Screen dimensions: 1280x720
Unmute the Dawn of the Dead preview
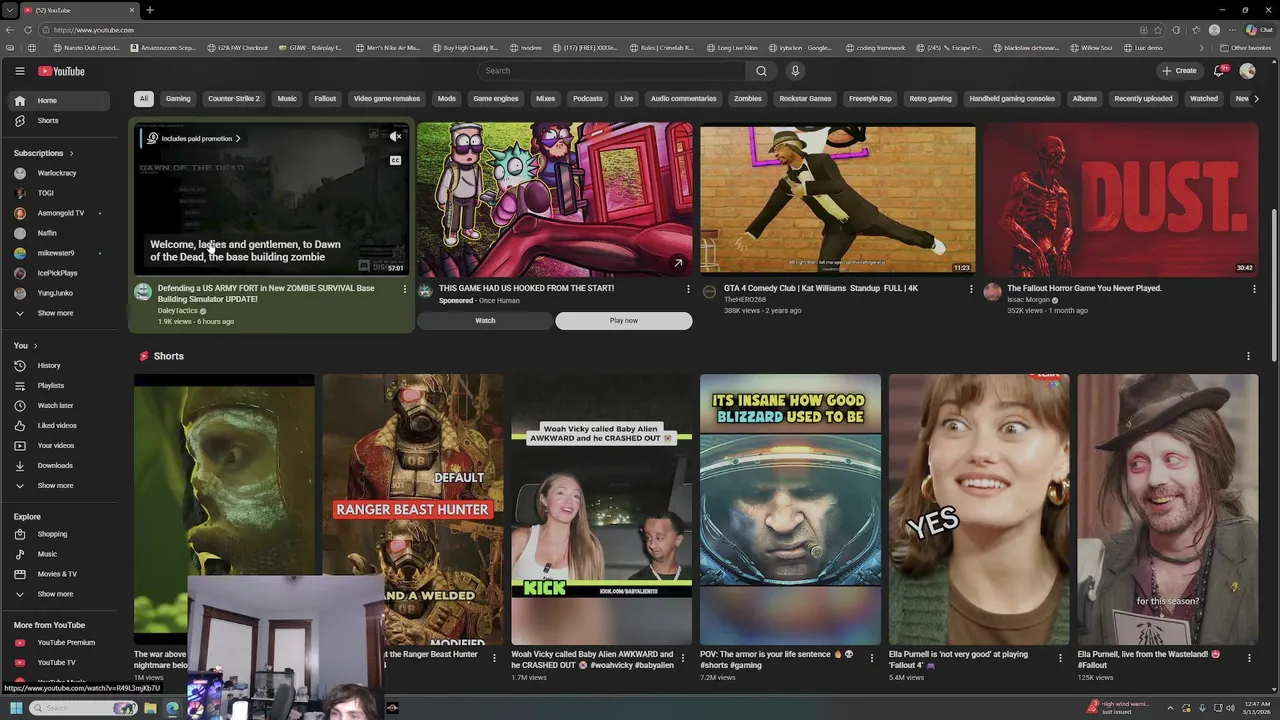point(396,137)
